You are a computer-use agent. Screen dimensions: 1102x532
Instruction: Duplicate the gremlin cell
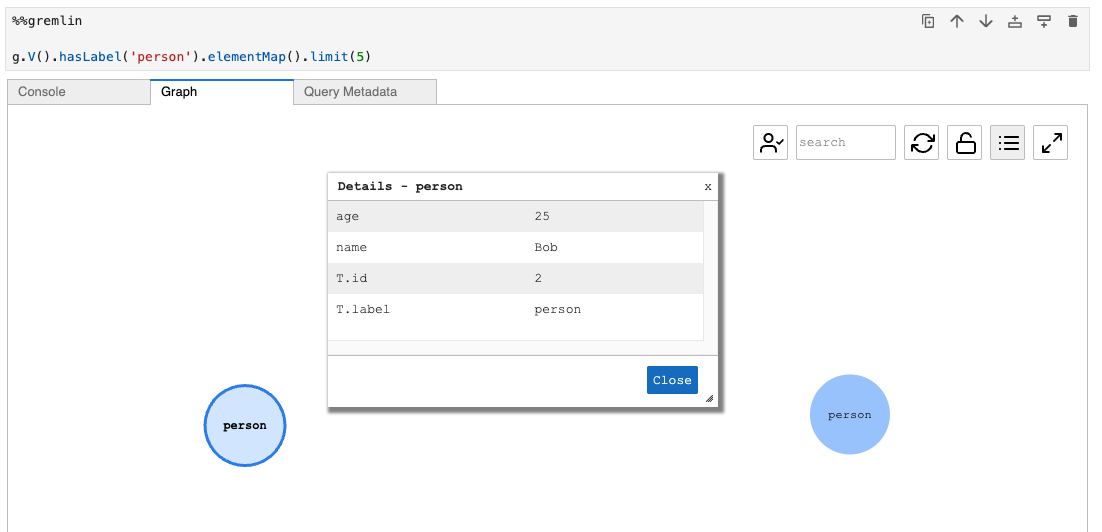[928, 21]
